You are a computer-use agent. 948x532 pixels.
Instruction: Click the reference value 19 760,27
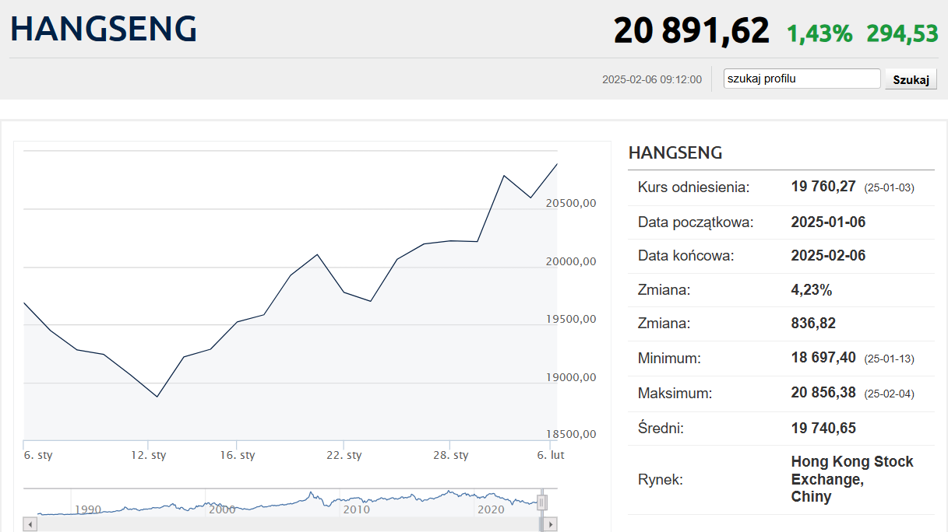point(823,186)
